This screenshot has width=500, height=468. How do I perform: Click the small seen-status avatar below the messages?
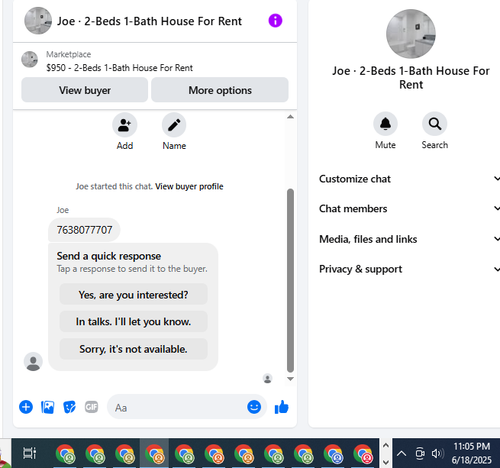267,378
